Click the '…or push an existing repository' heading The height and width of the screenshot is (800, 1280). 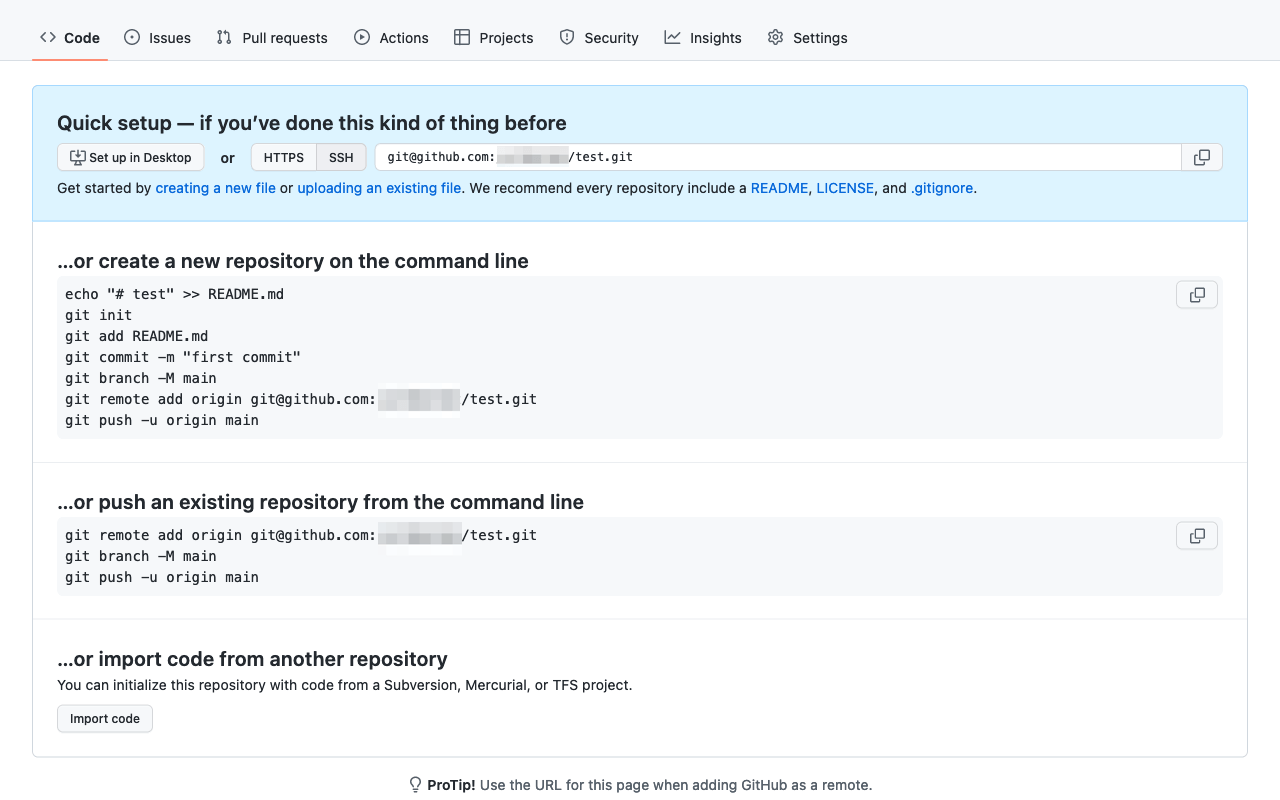coord(320,502)
